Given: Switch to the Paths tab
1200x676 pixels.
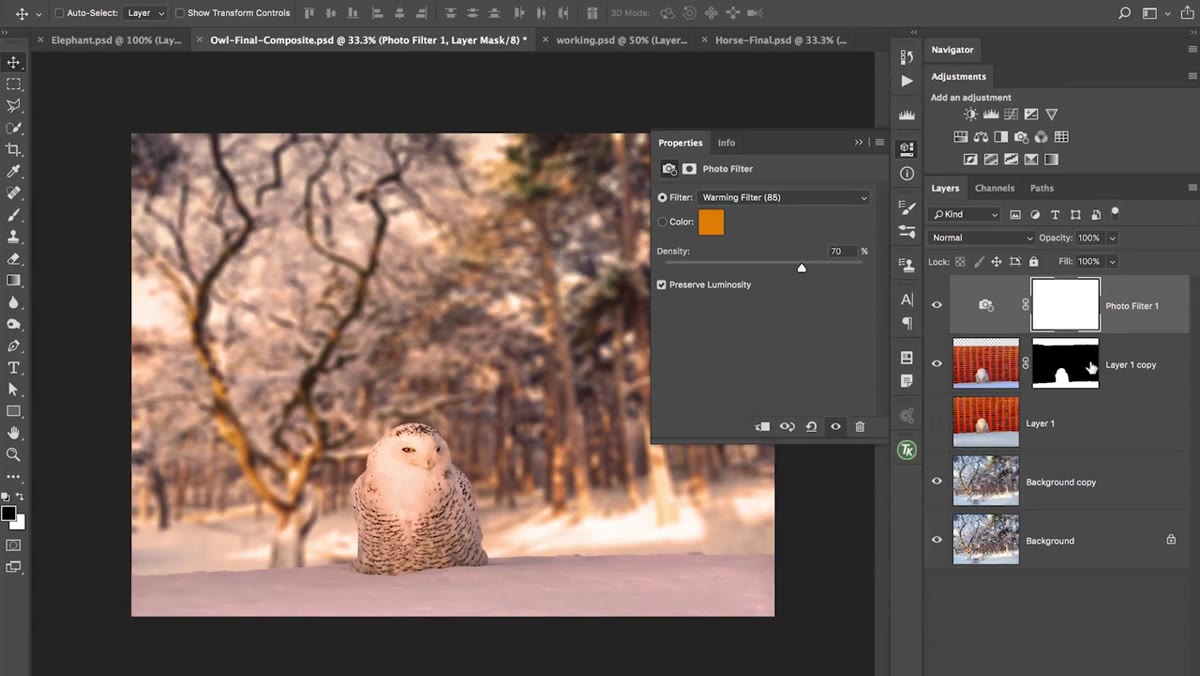Looking at the screenshot, I should click(x=1042, y=188).
